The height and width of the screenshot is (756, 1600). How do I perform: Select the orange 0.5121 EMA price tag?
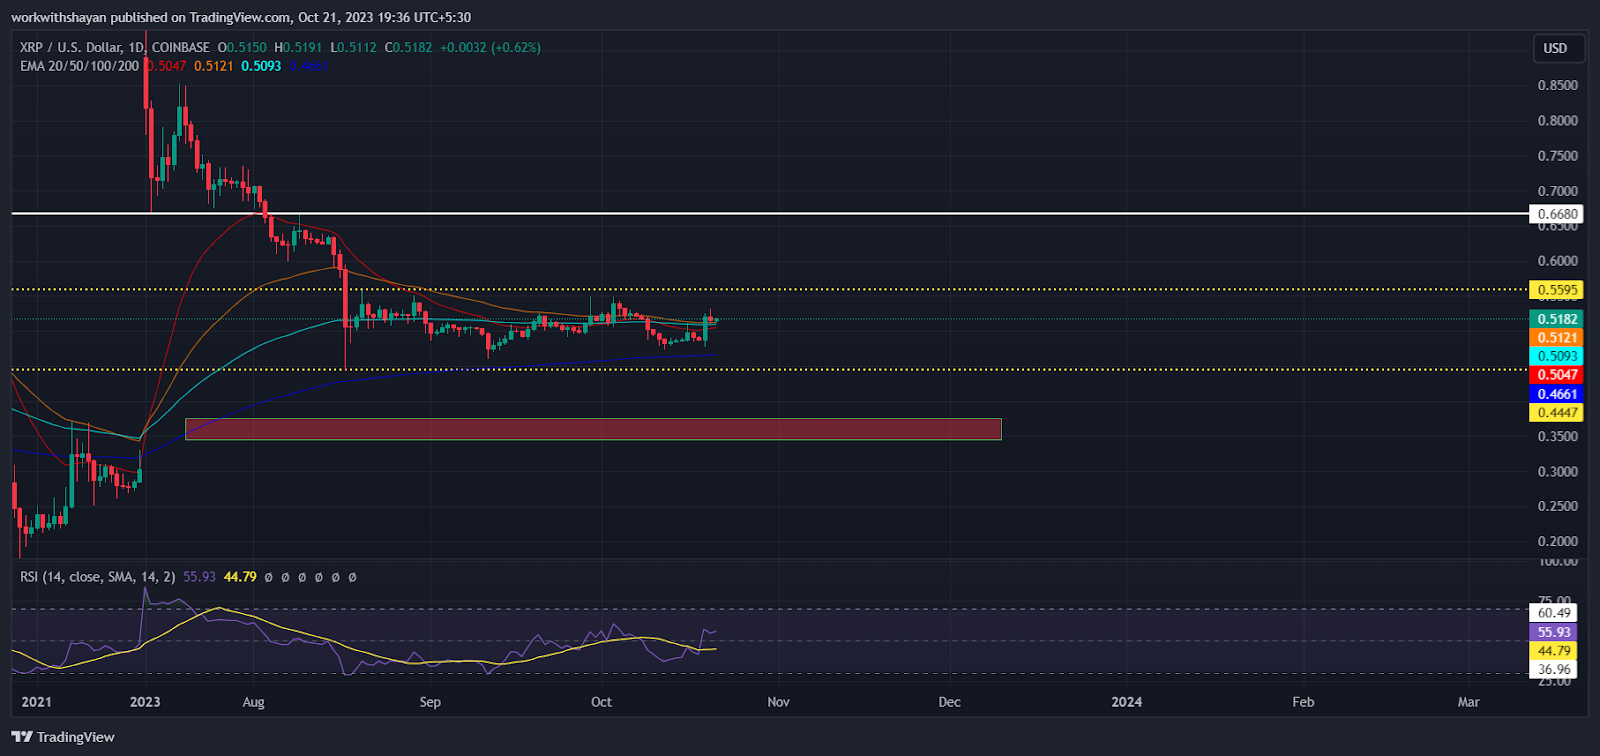(1557, 338)
